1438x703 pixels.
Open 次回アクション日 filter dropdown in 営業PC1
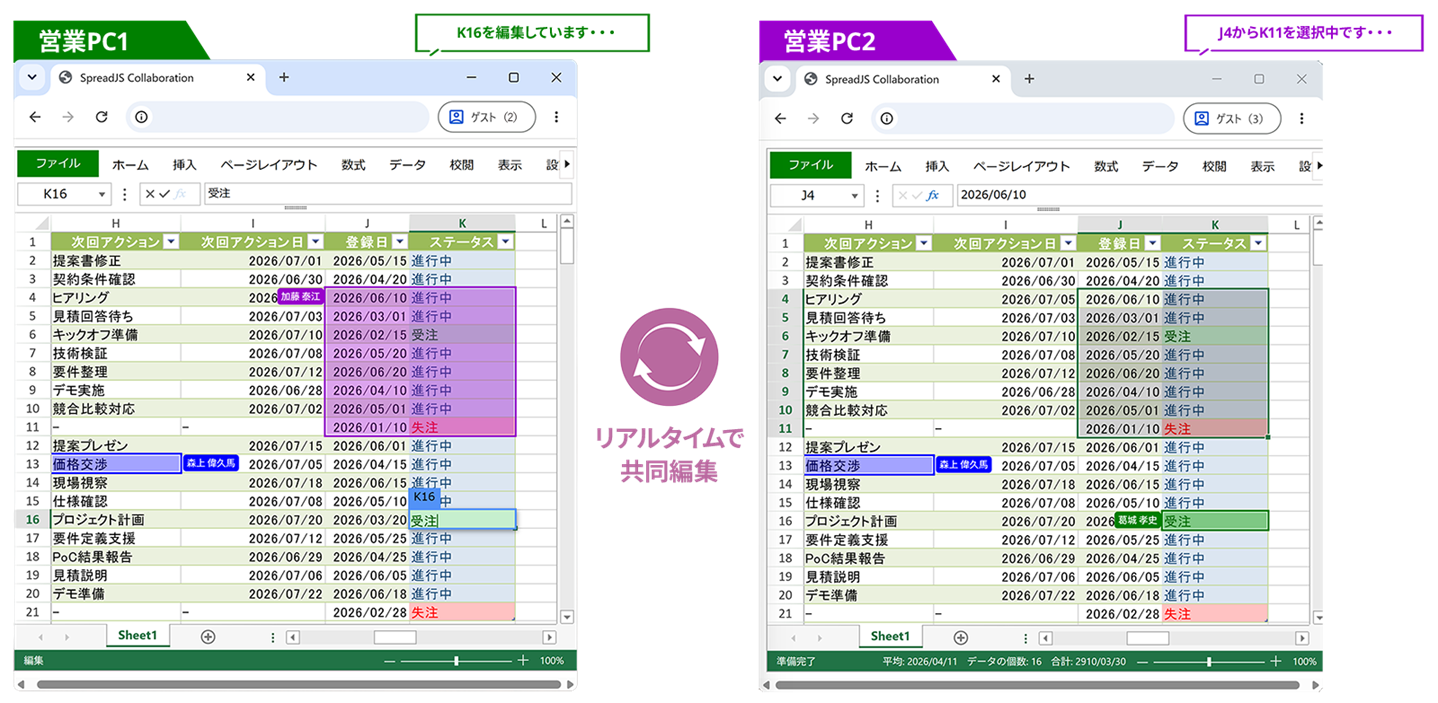[315, 241]
